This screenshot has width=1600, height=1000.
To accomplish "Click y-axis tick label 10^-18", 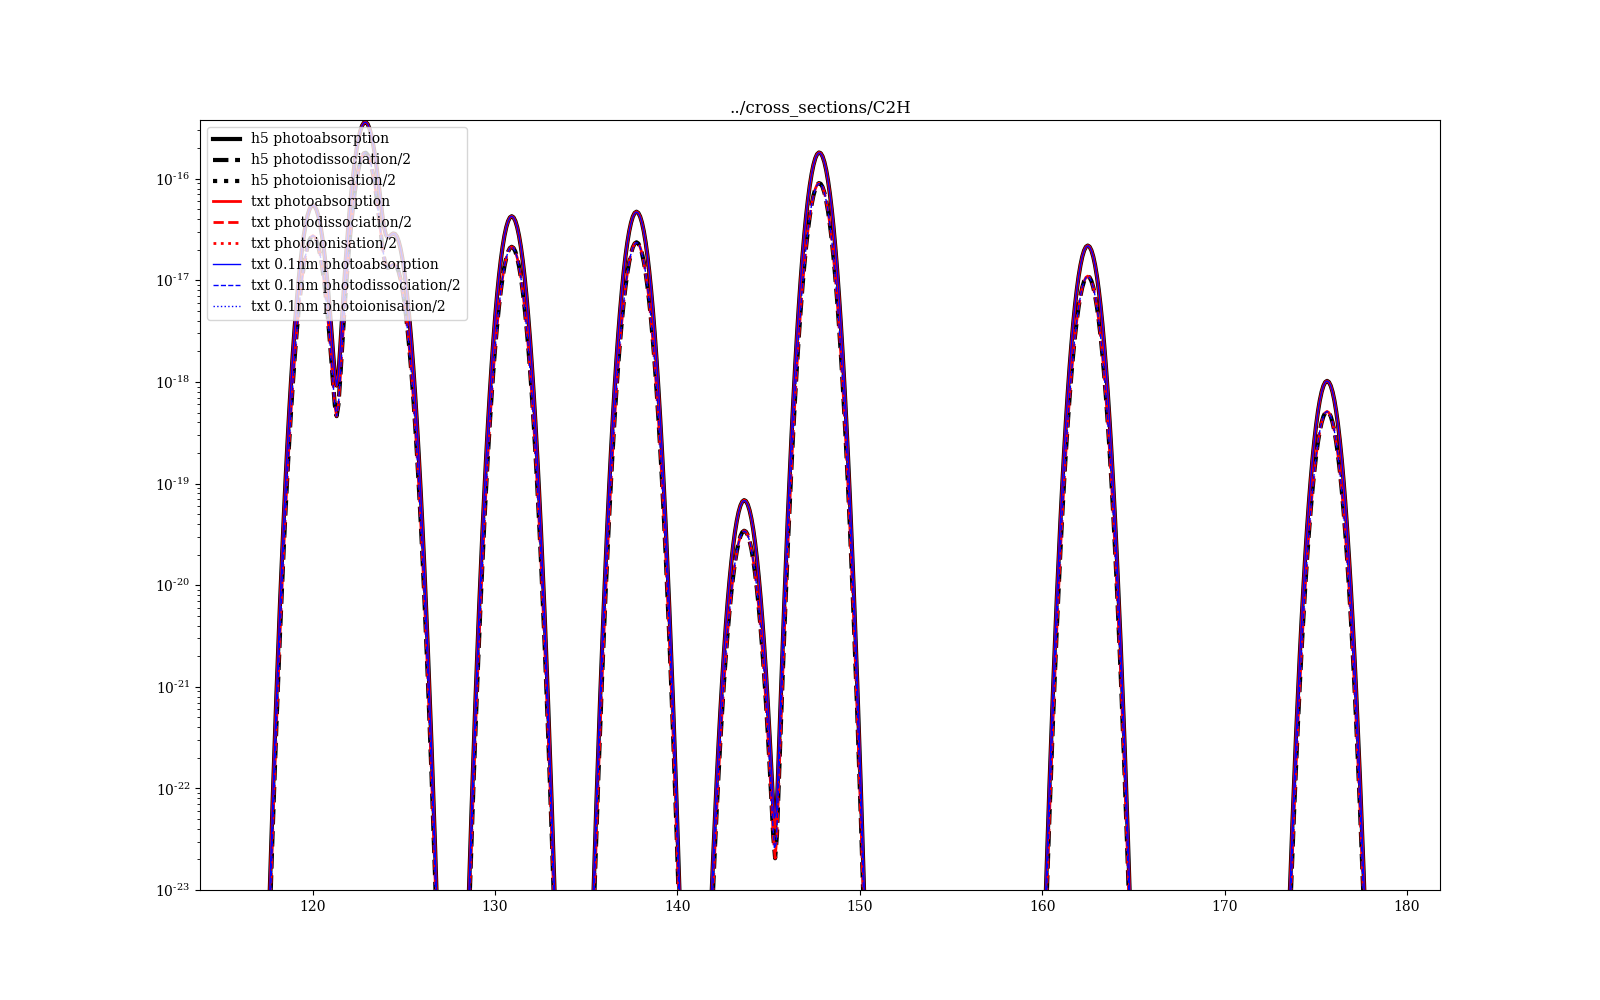I will [x=172, y=382].
